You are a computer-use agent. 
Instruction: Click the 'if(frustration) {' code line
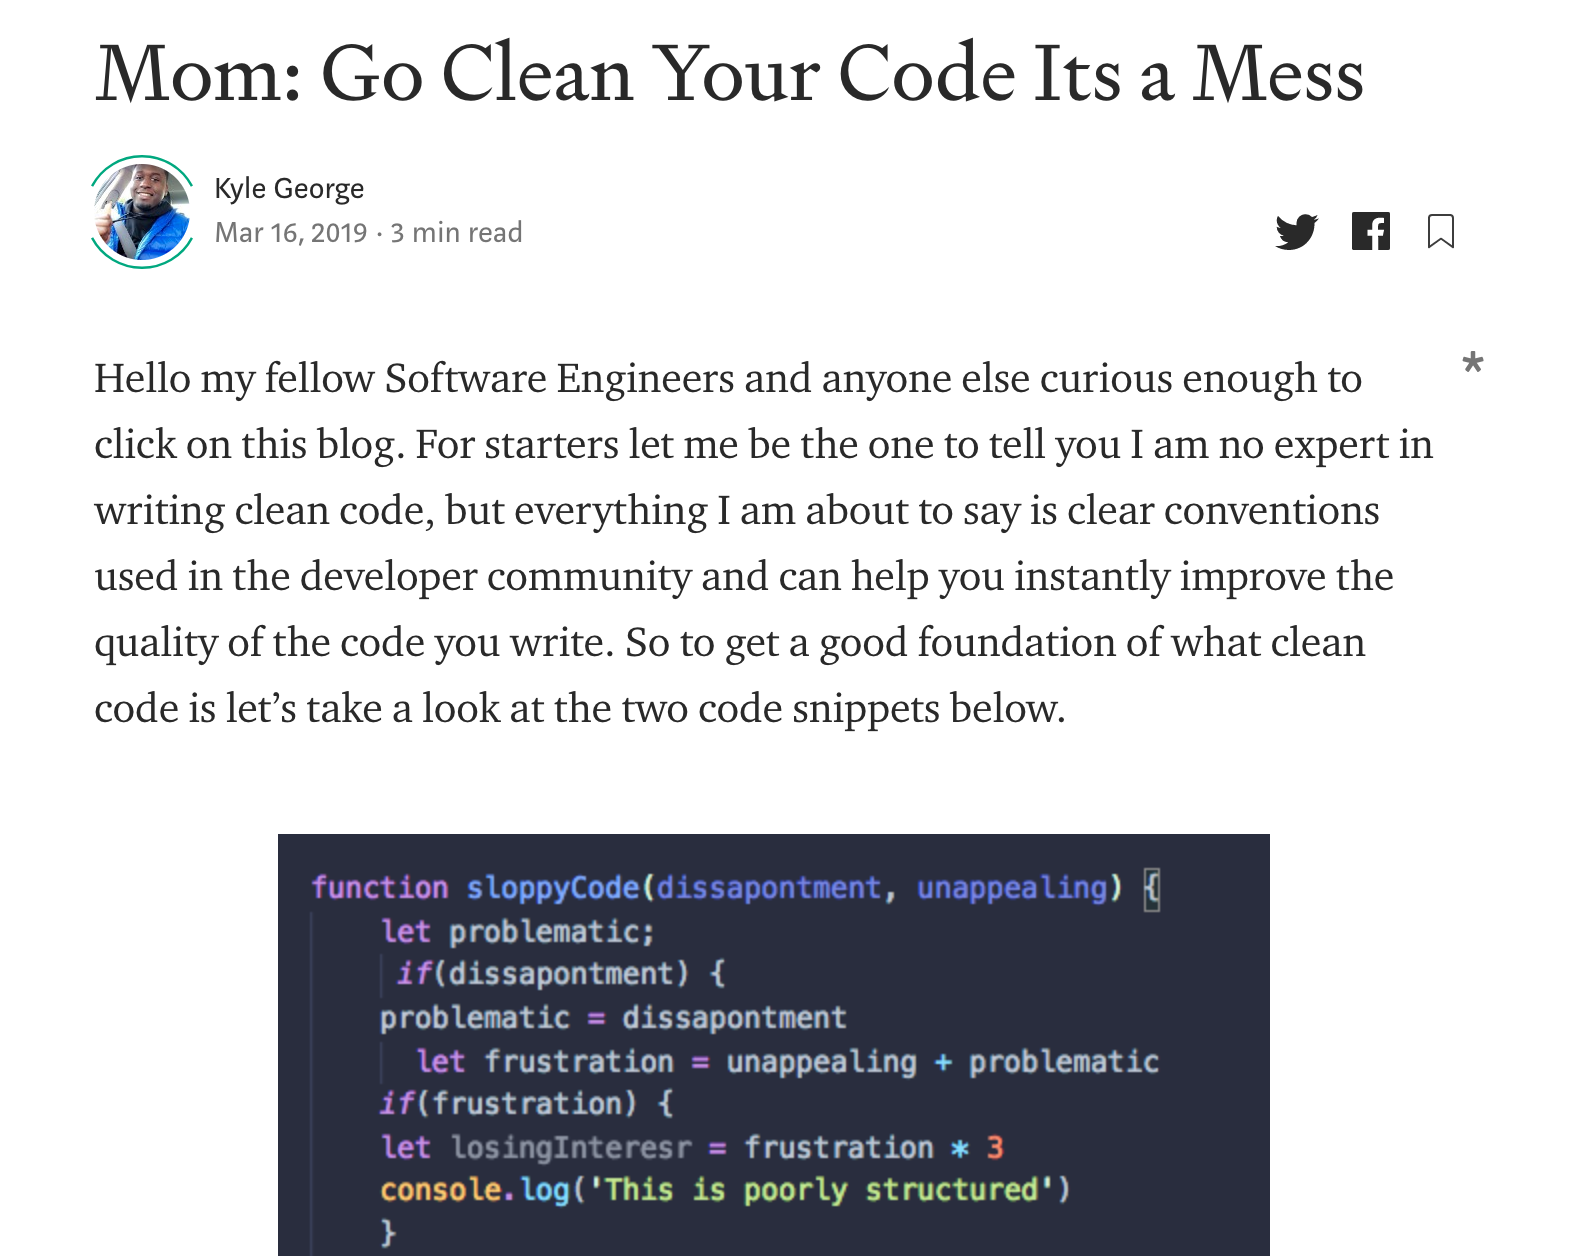(x=527, y=1103)
